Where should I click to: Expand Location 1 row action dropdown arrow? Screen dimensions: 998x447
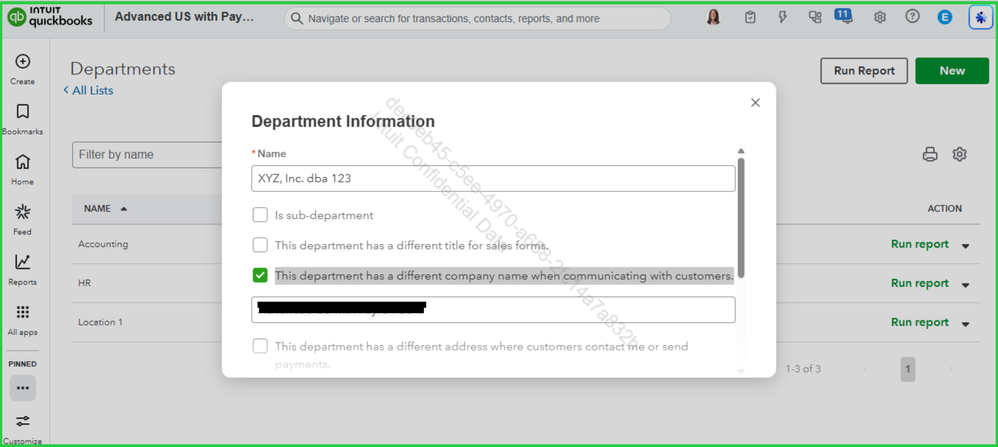coord(966,323)
